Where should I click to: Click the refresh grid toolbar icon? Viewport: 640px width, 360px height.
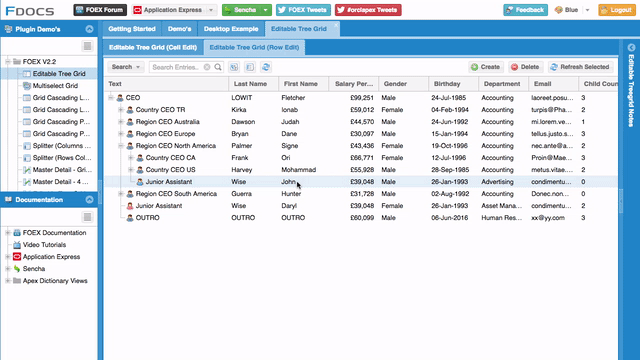(x=266, y=67)
